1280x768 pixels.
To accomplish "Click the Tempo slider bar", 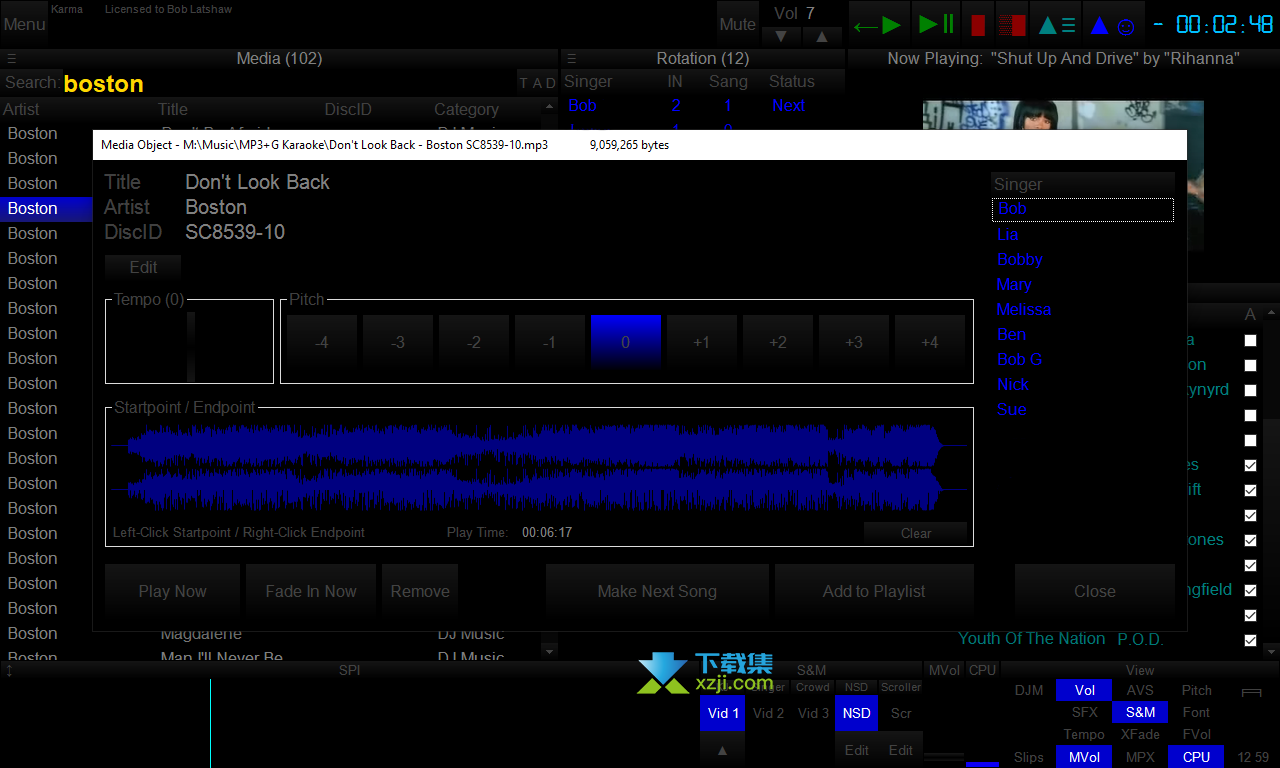I will click(191, 345).
